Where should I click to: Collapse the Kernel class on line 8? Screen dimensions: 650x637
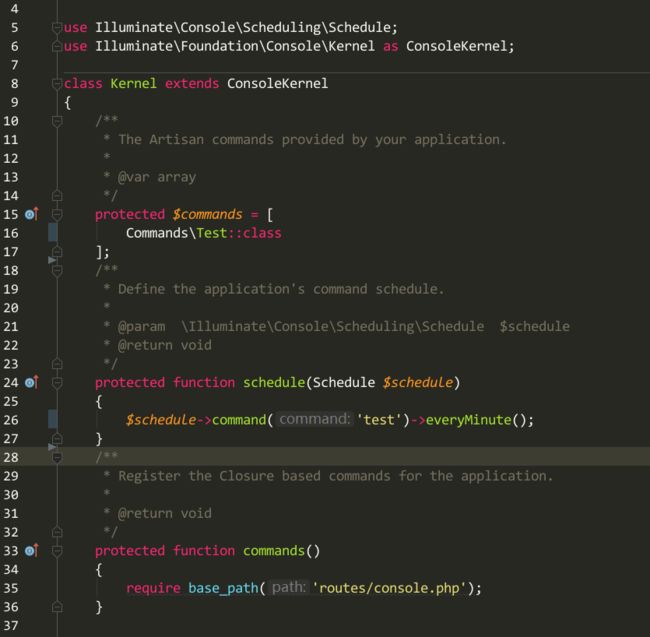[57, 83]
